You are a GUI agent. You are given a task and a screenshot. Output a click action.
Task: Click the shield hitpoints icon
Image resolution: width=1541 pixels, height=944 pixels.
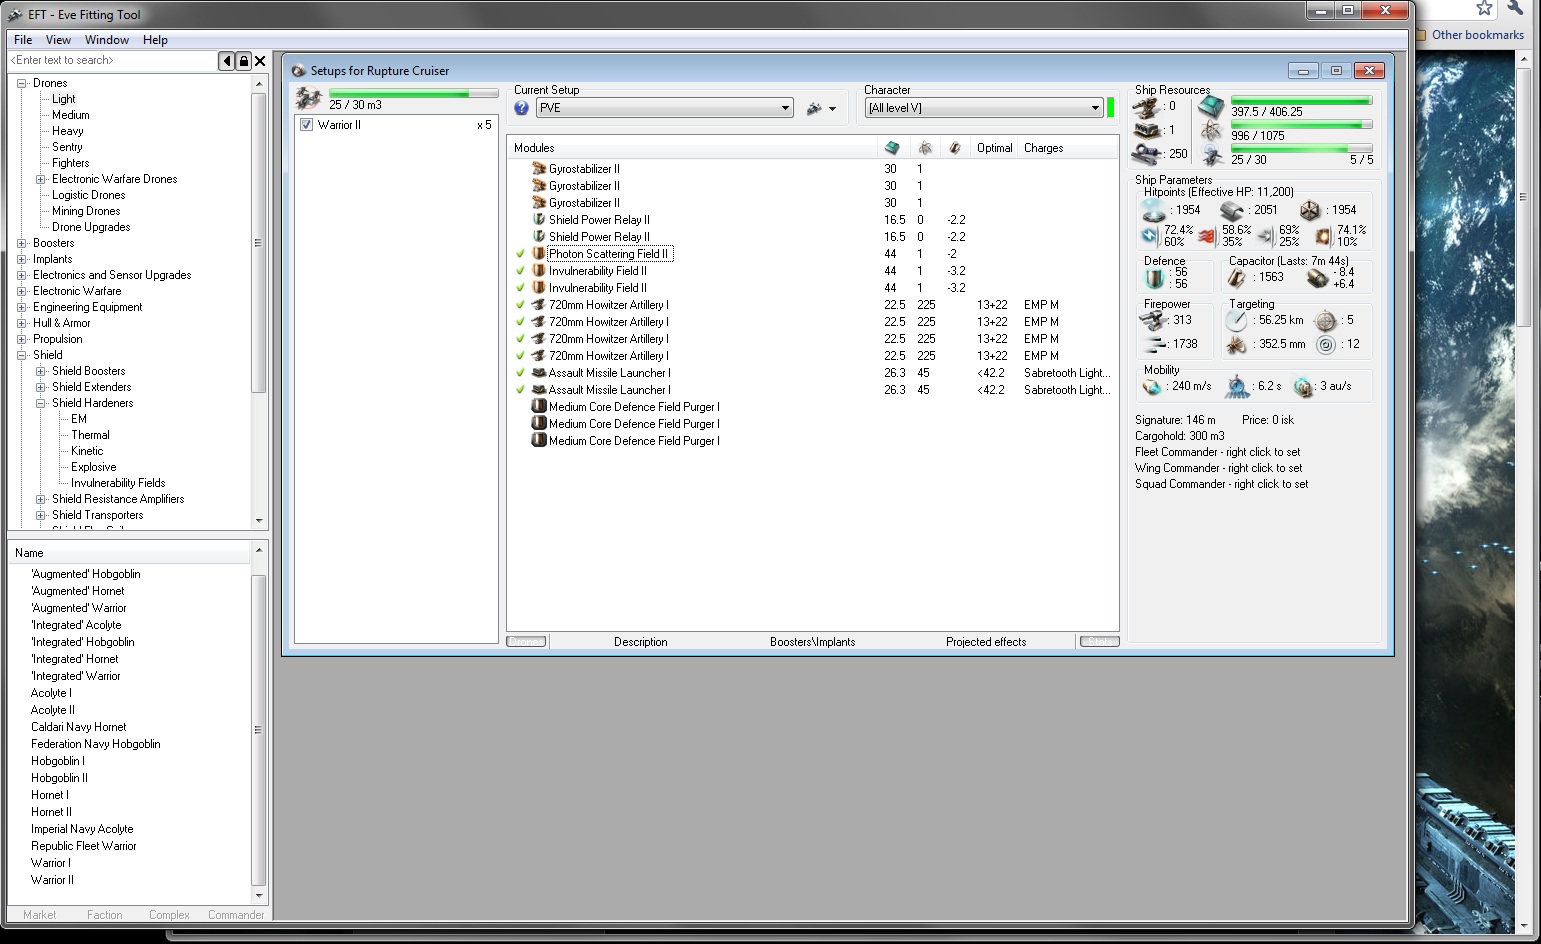(1154, 210)
